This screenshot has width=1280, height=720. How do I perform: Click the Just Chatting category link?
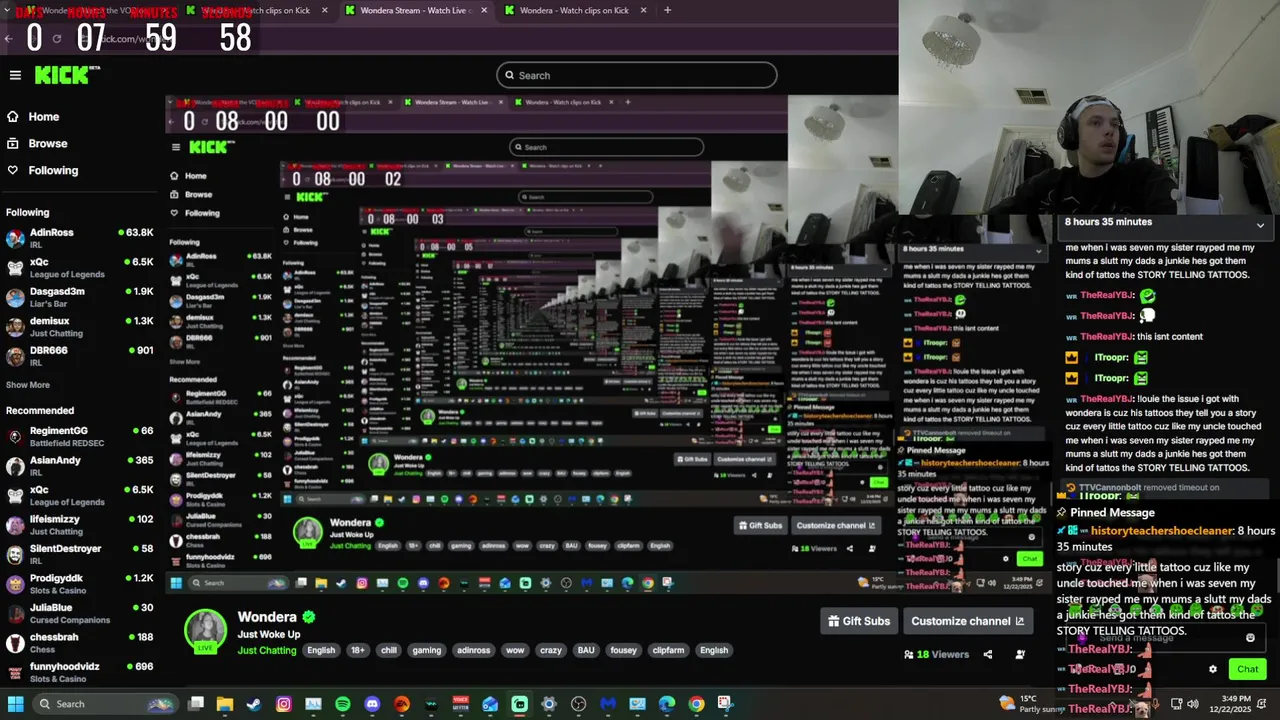(267, 650)
